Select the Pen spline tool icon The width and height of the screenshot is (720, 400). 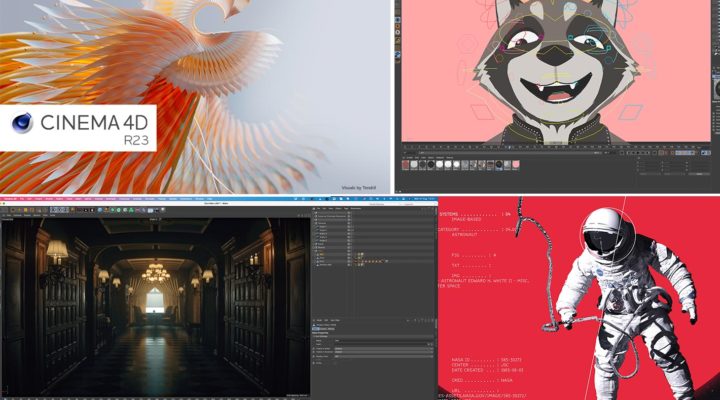pyautogui.click(x=107, y=210)
